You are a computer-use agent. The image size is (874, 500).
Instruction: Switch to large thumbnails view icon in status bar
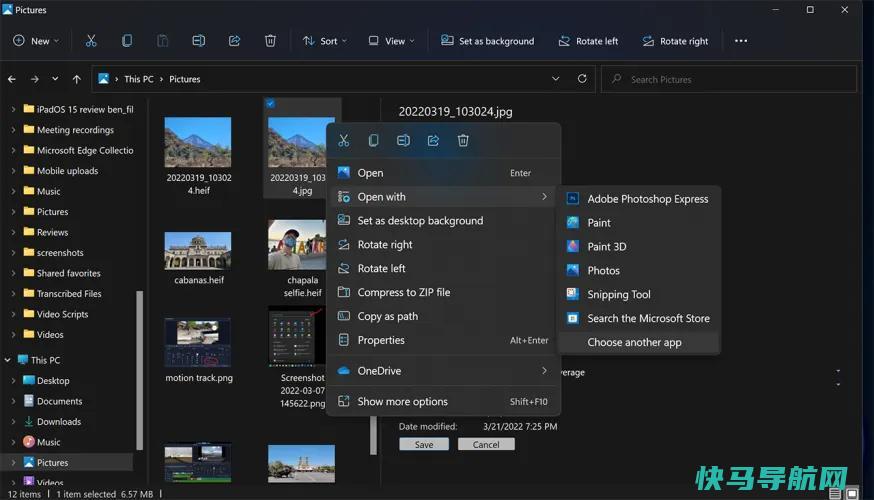tap(852, 494)
